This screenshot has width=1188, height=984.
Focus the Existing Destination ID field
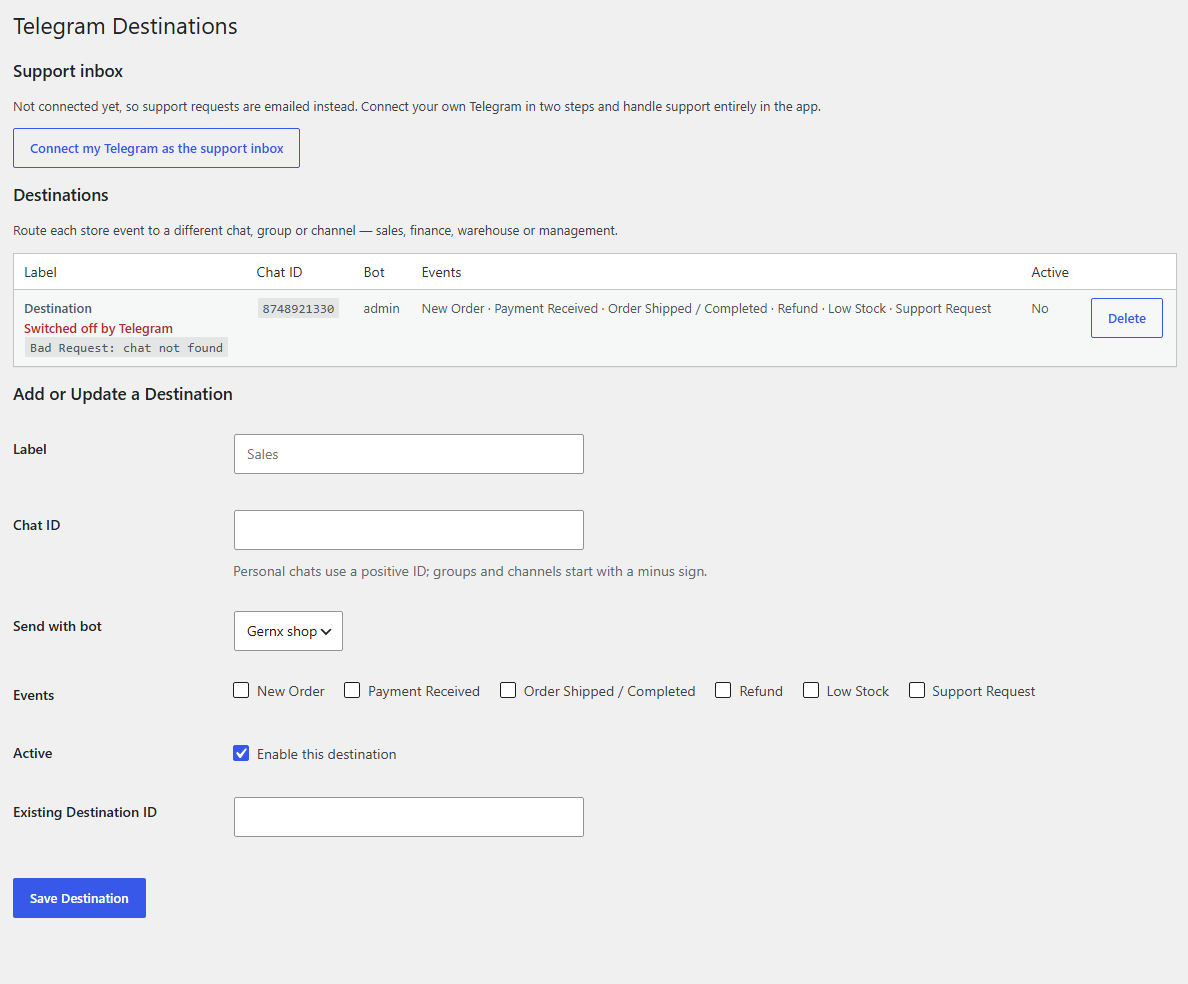408,817
